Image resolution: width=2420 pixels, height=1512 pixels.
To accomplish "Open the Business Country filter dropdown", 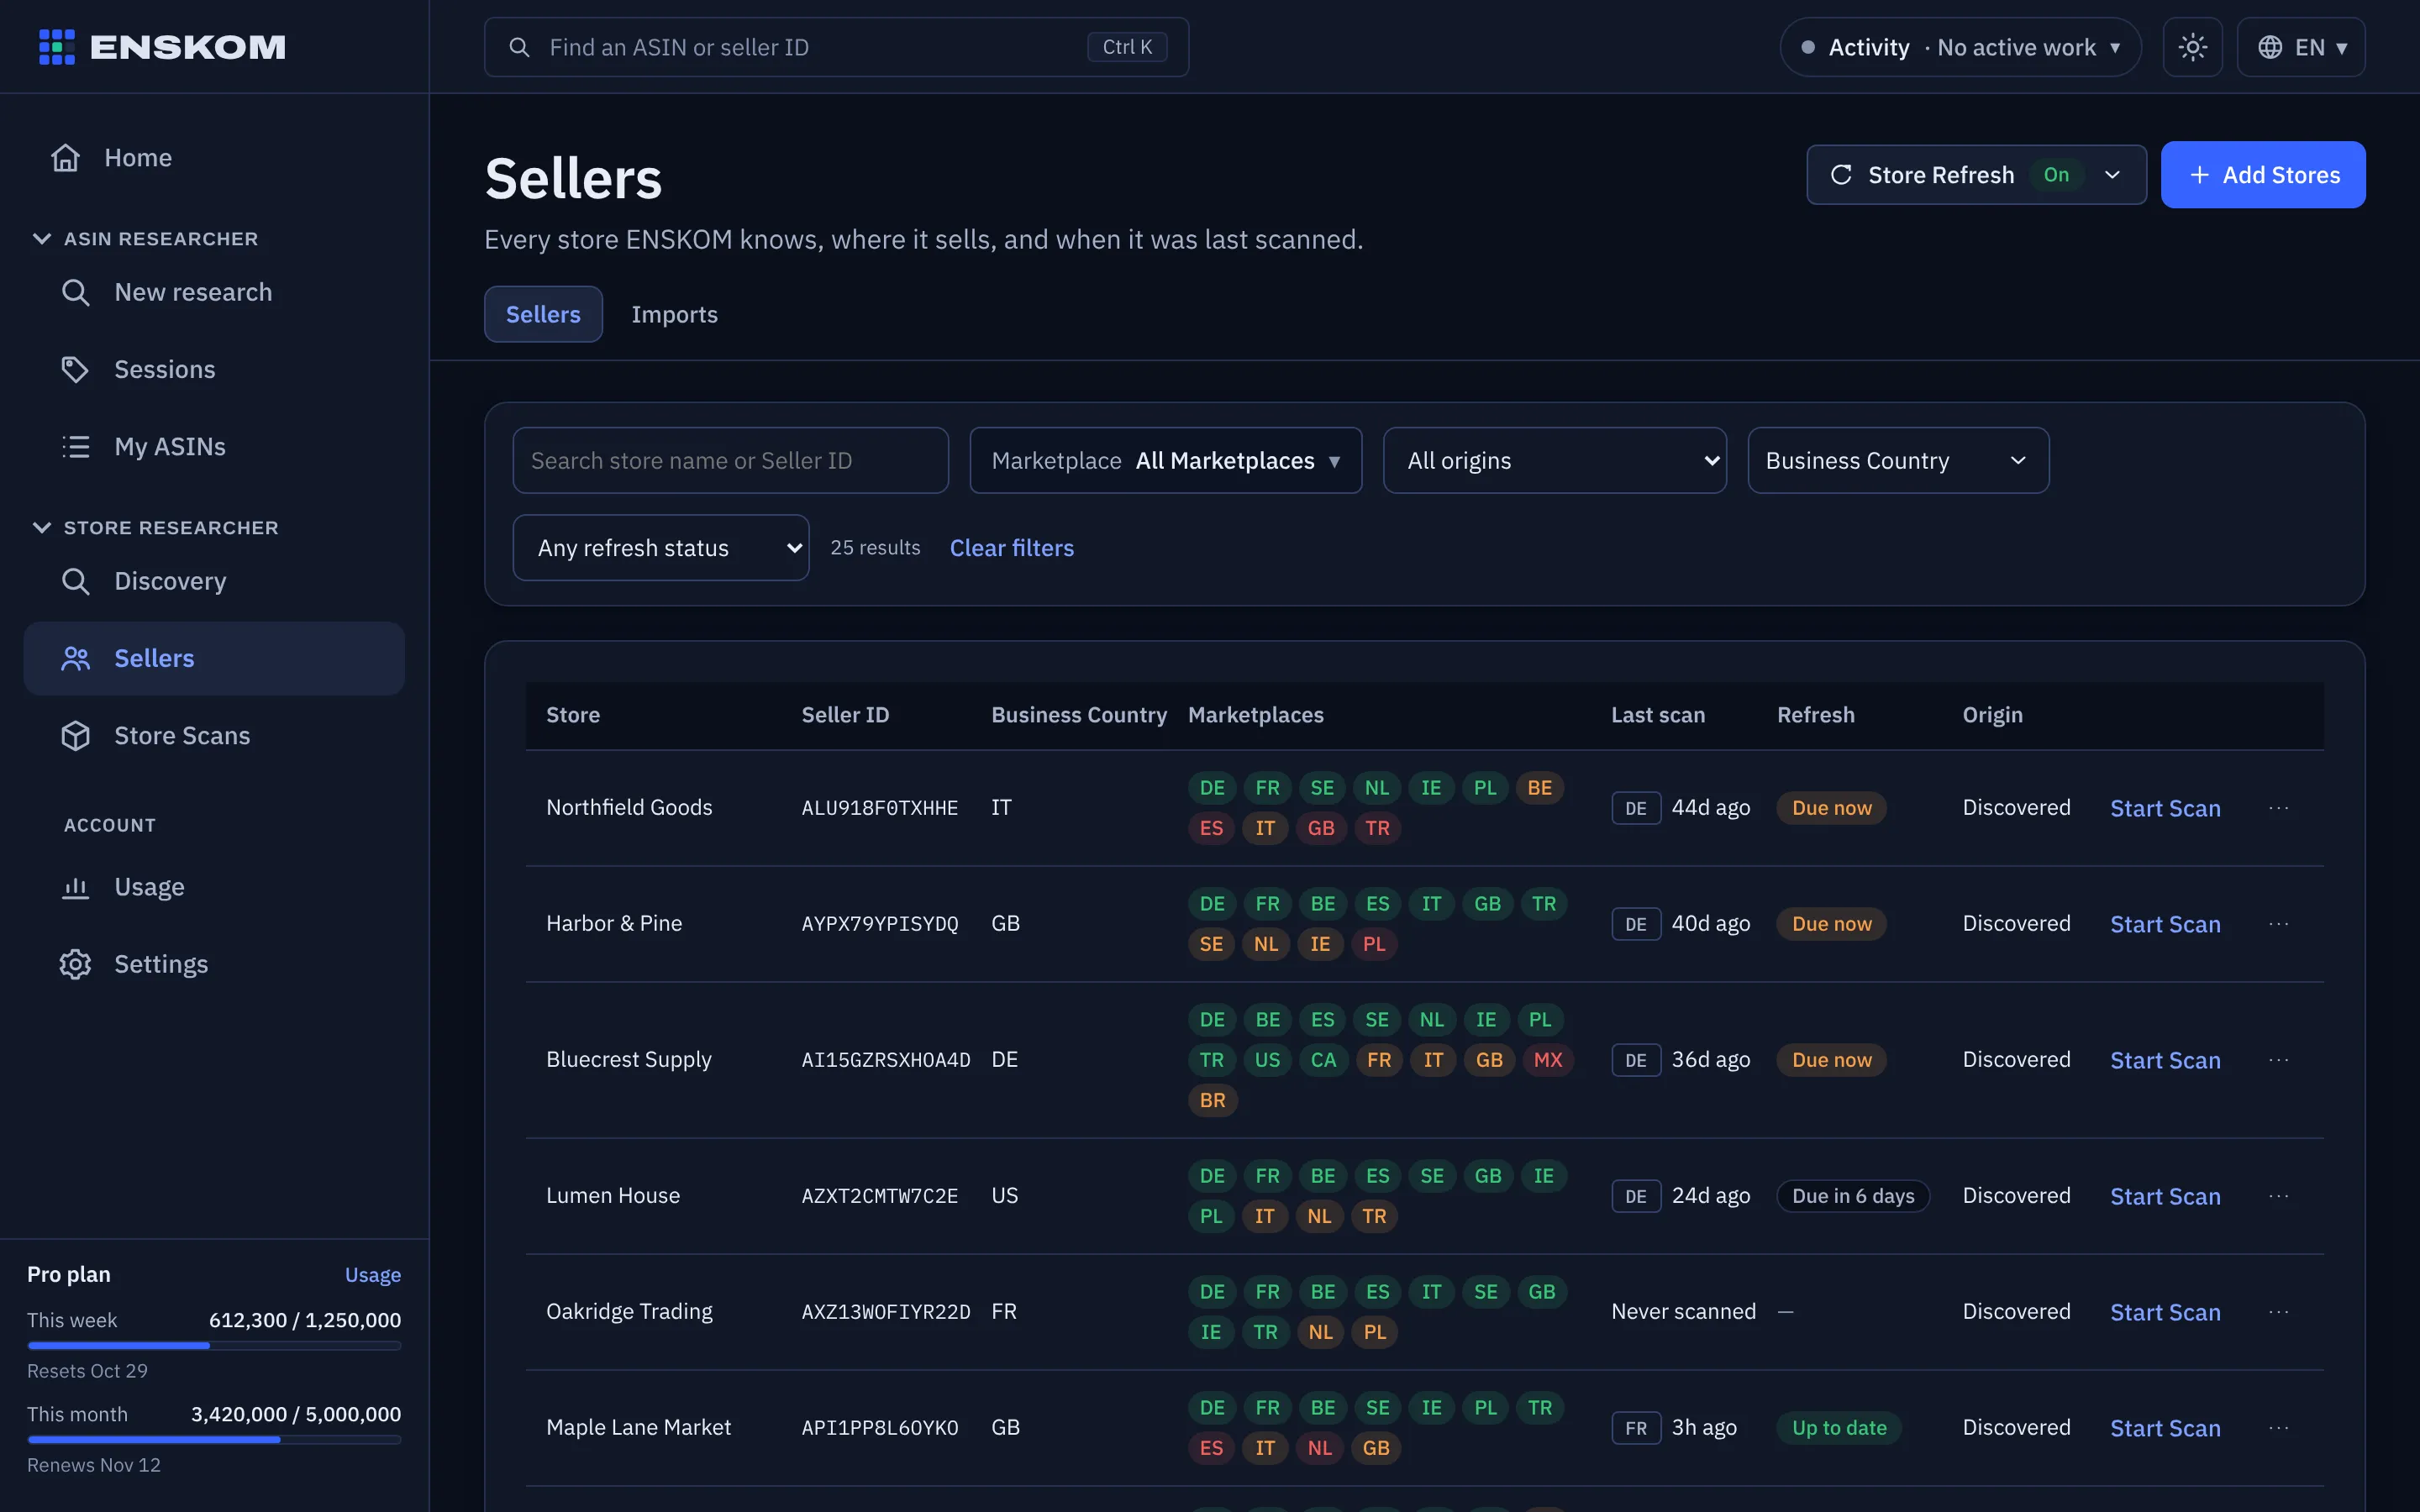I will (1897, 460).
